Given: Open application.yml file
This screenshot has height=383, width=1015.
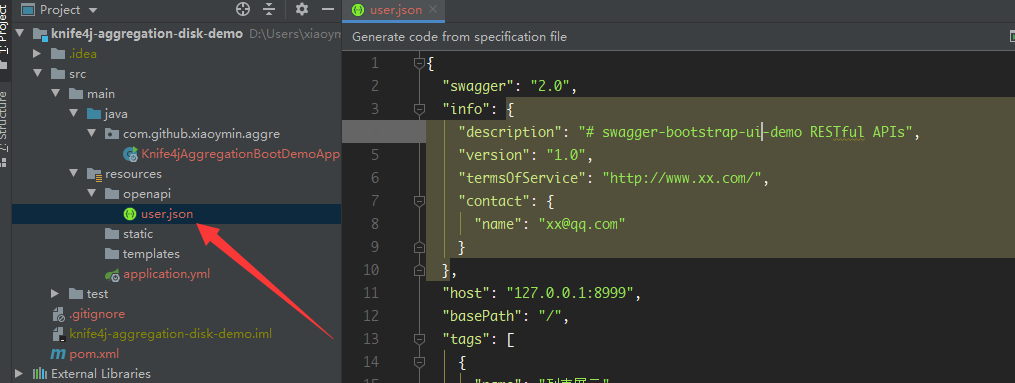Looking at the screenshot, I should tap(166, 274).
